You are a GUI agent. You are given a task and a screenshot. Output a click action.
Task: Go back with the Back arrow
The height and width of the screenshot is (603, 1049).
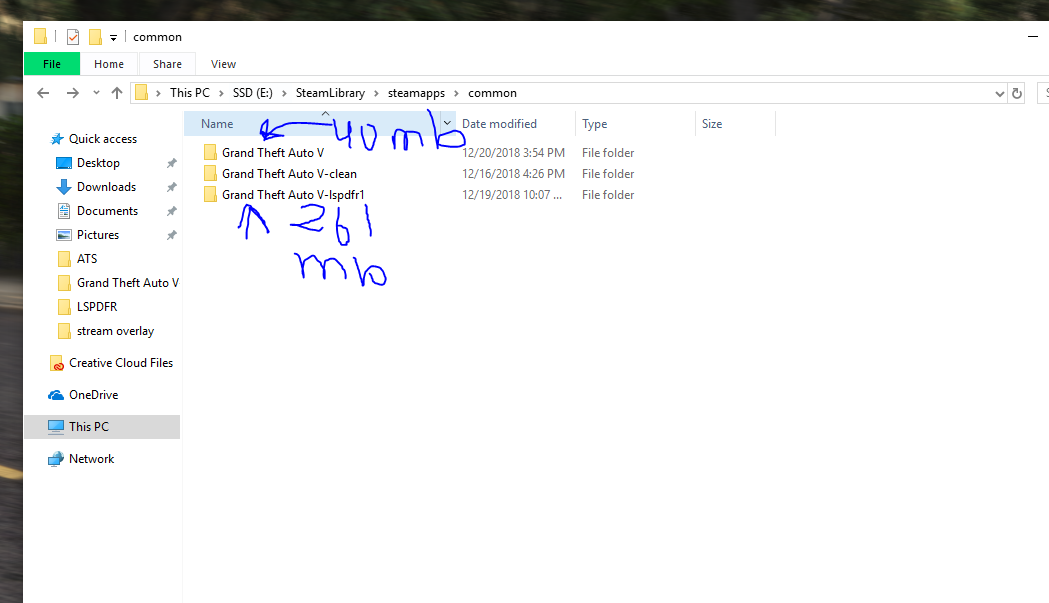click(x=43, y=93)
